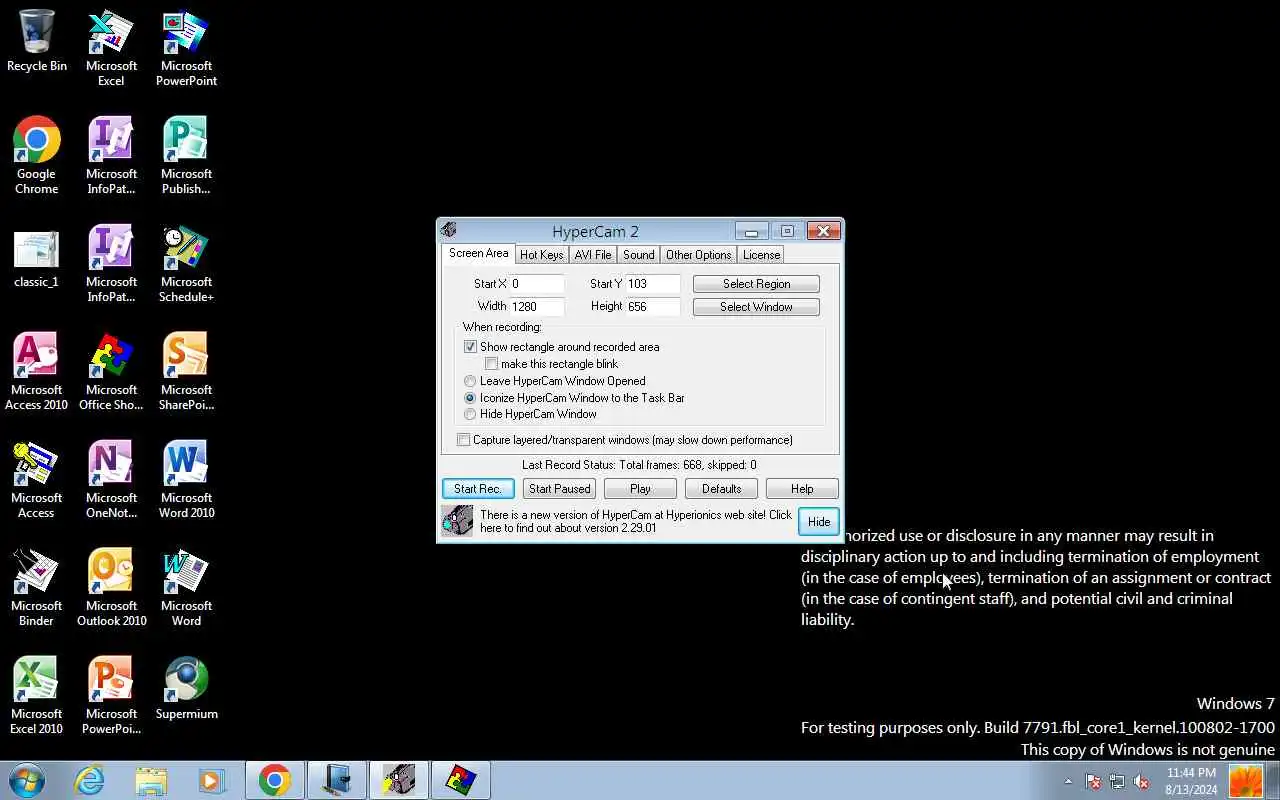Switch to Chrome on the taskbar

point(275,780)
